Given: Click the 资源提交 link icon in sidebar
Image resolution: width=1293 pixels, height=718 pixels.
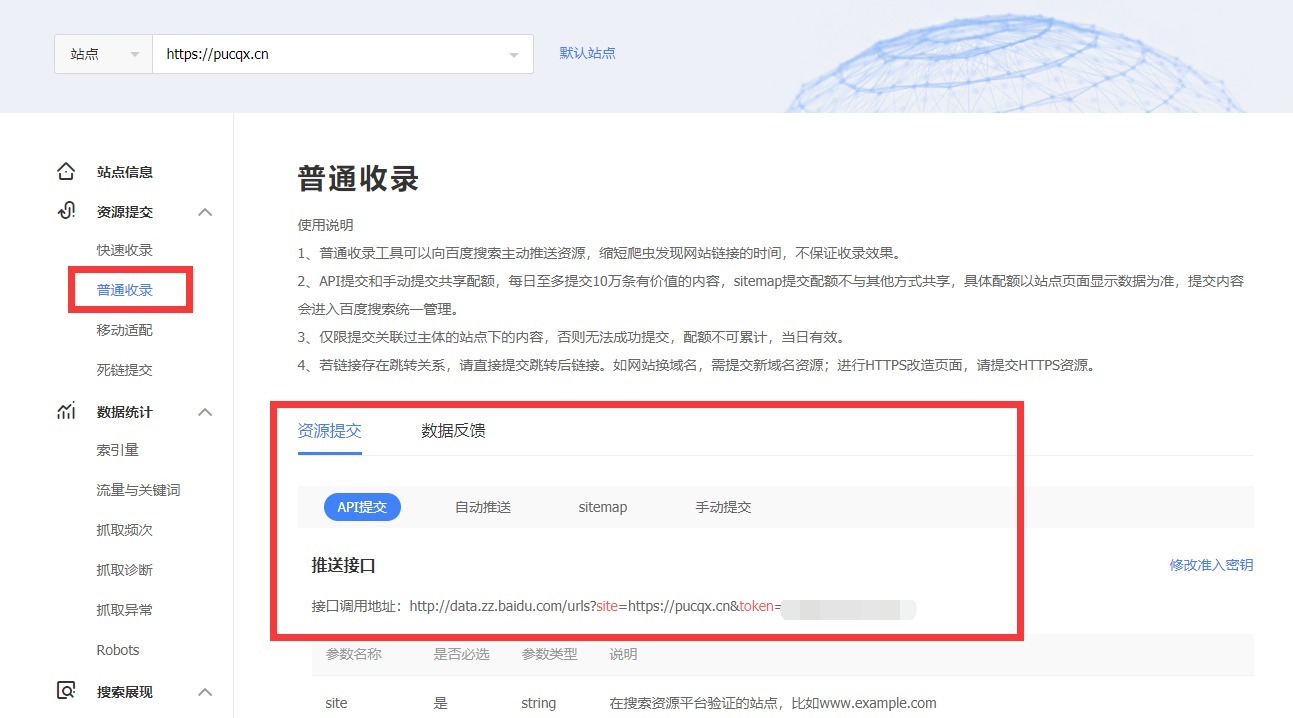Looking at the screenshot, I should (x=65, y=211).
